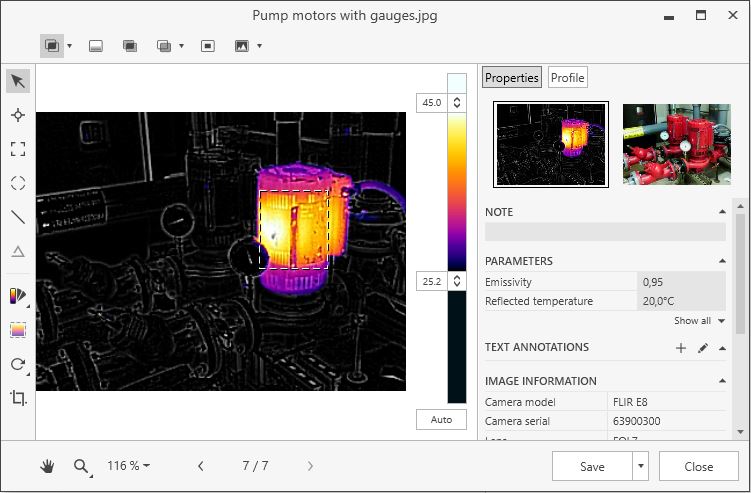The height and width of the screenshot is (493, 751).
Task: Enable the pan hand tool
Action: (x=47, y=466)
